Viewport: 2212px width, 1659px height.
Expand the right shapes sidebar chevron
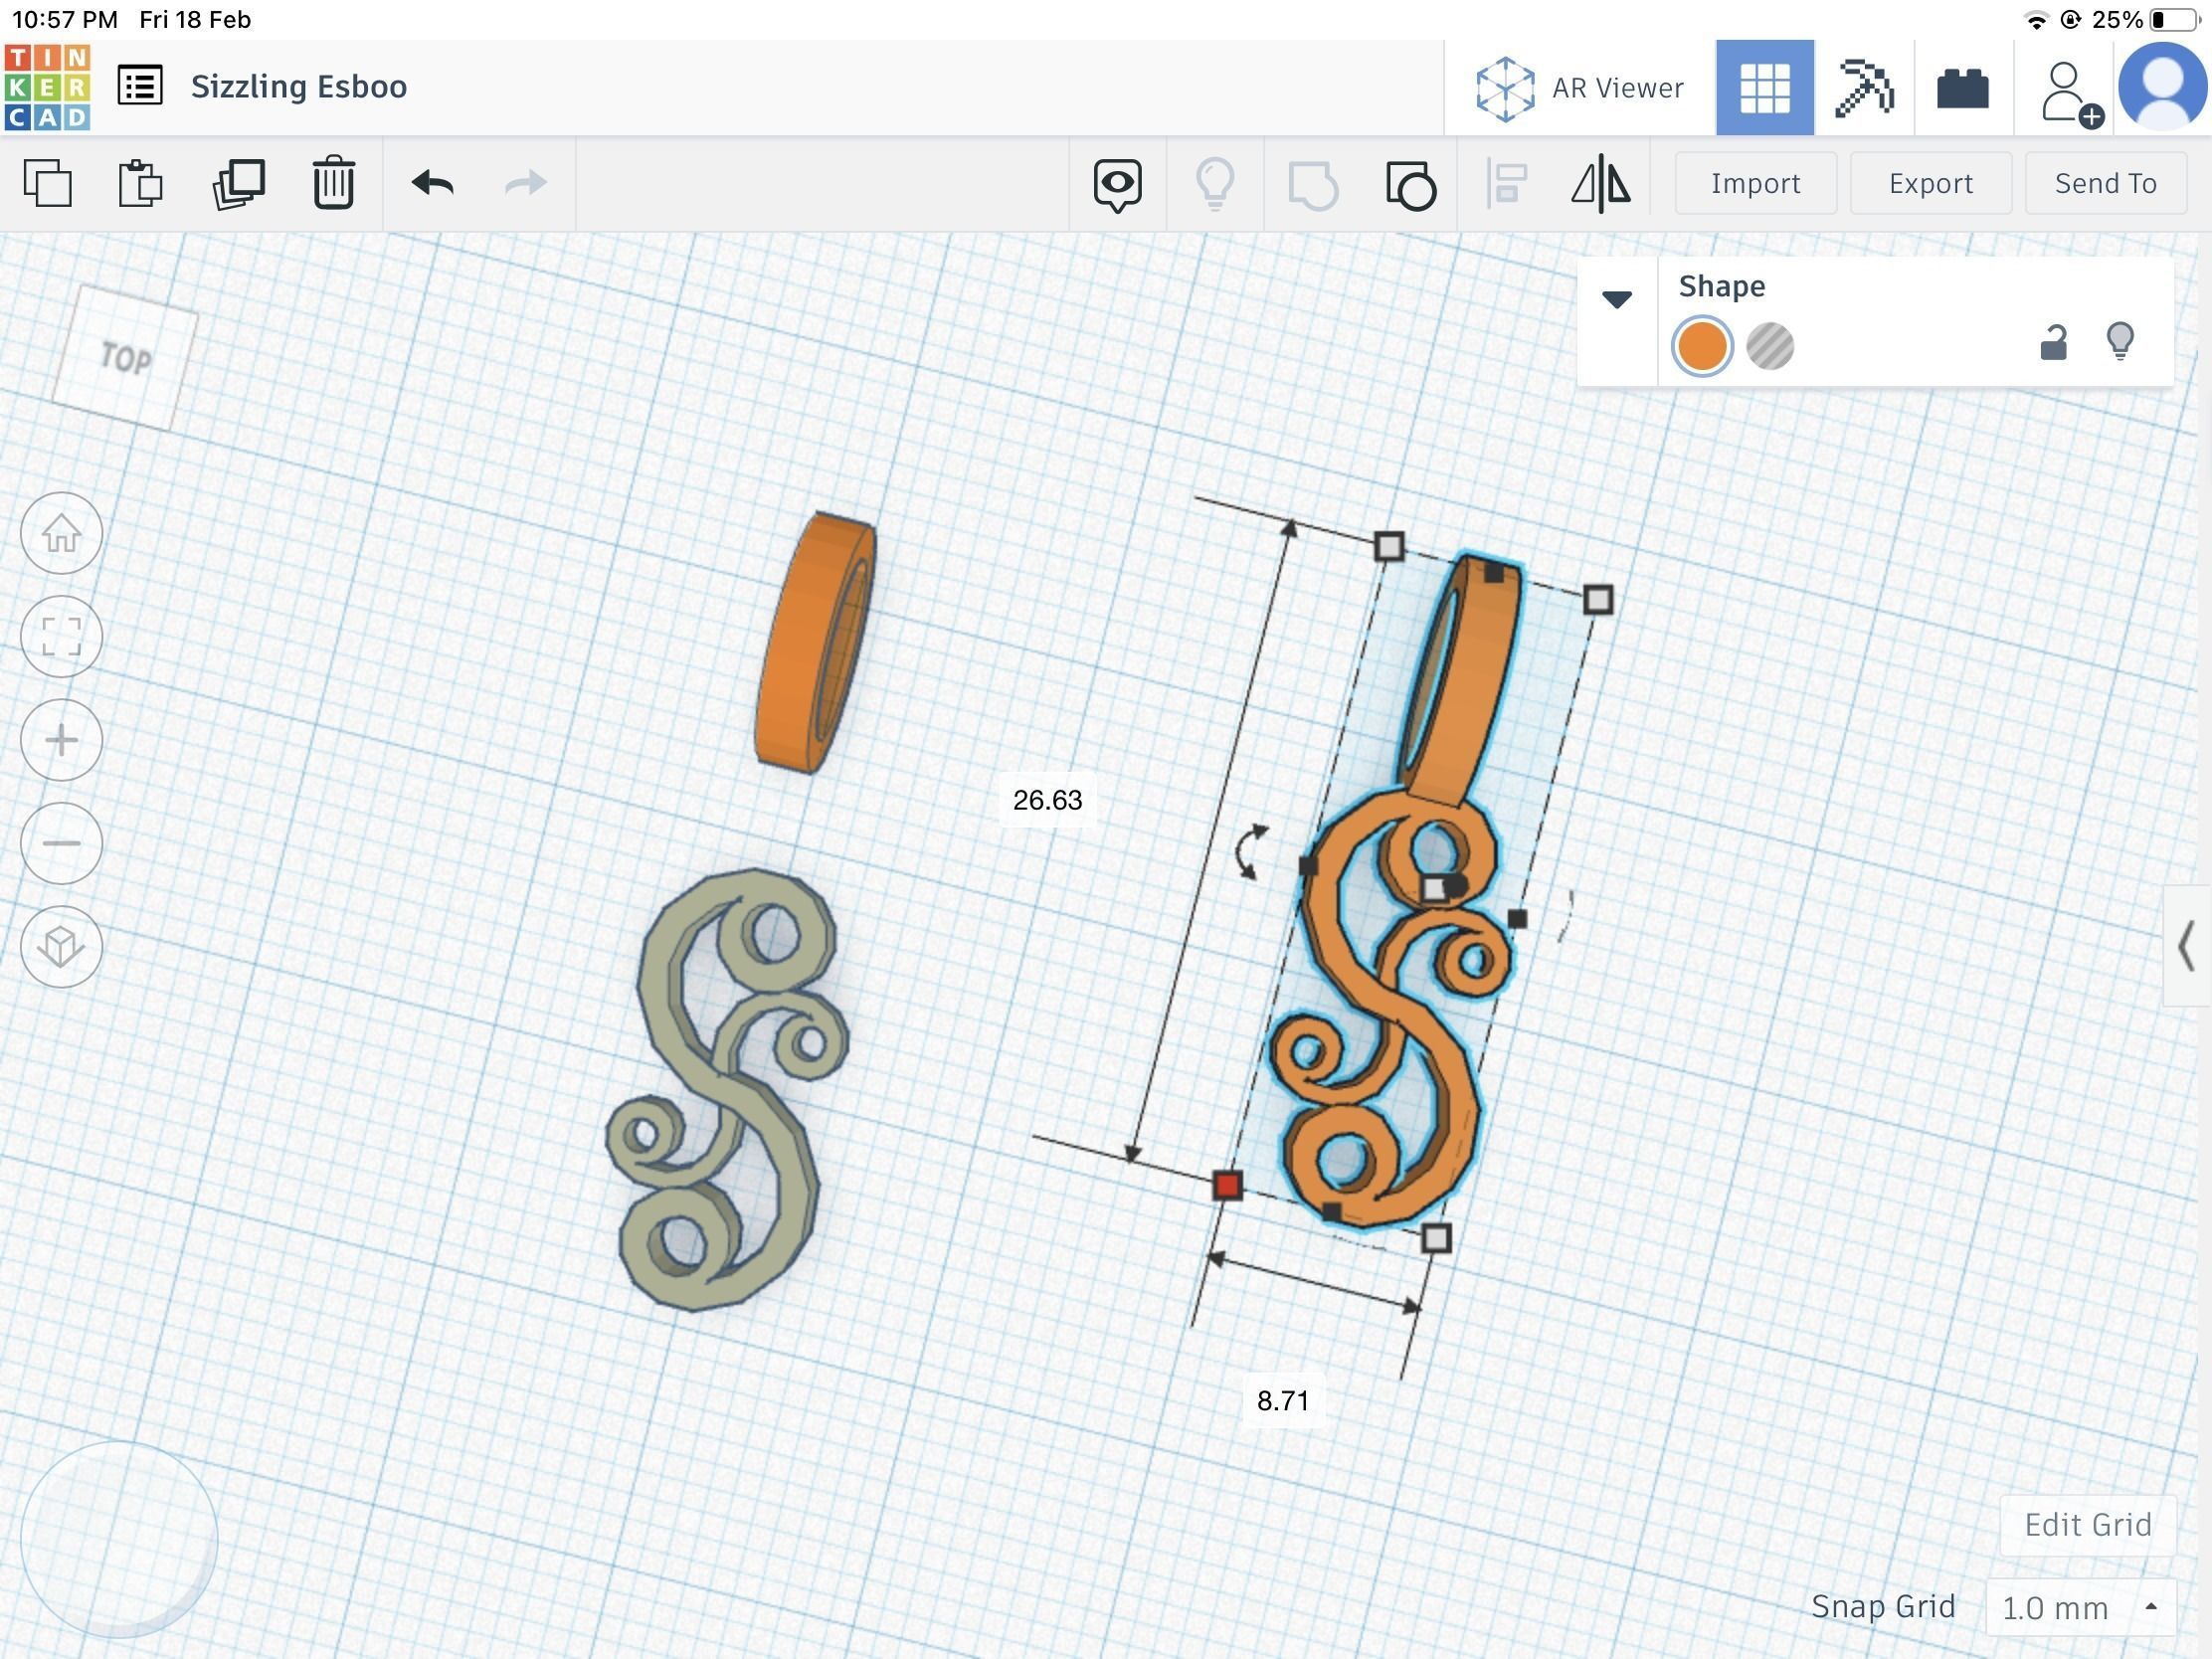(2187, 946)
